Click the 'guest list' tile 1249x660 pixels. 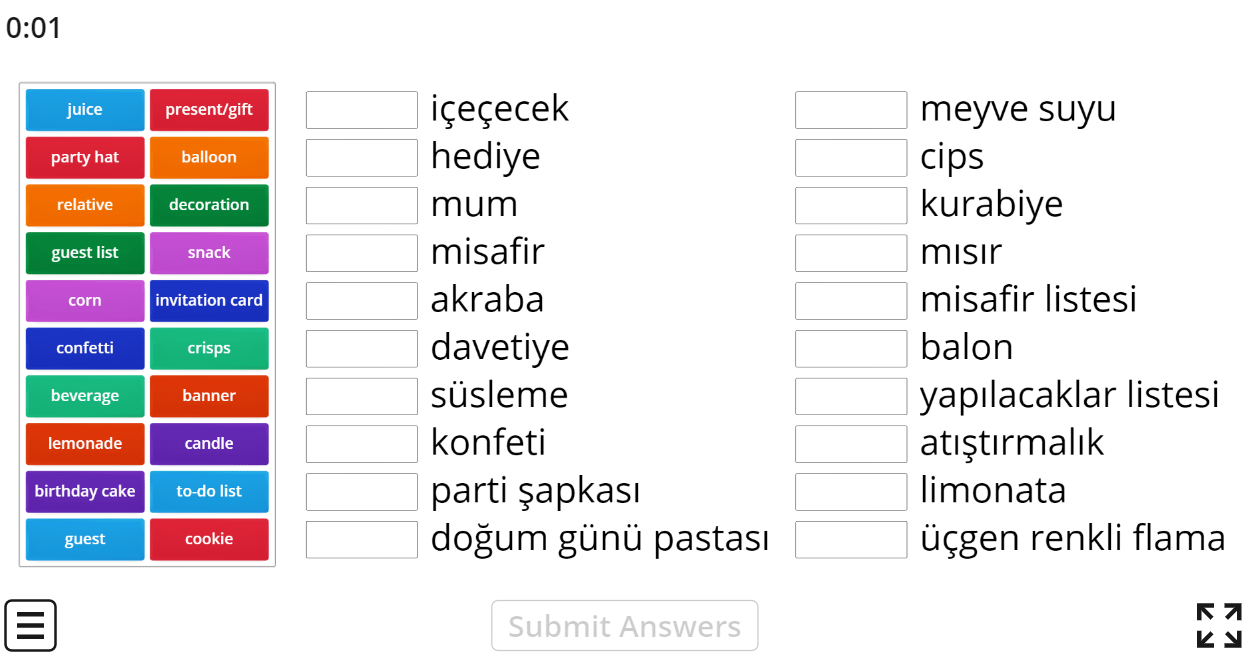click(x=84, y=253)
